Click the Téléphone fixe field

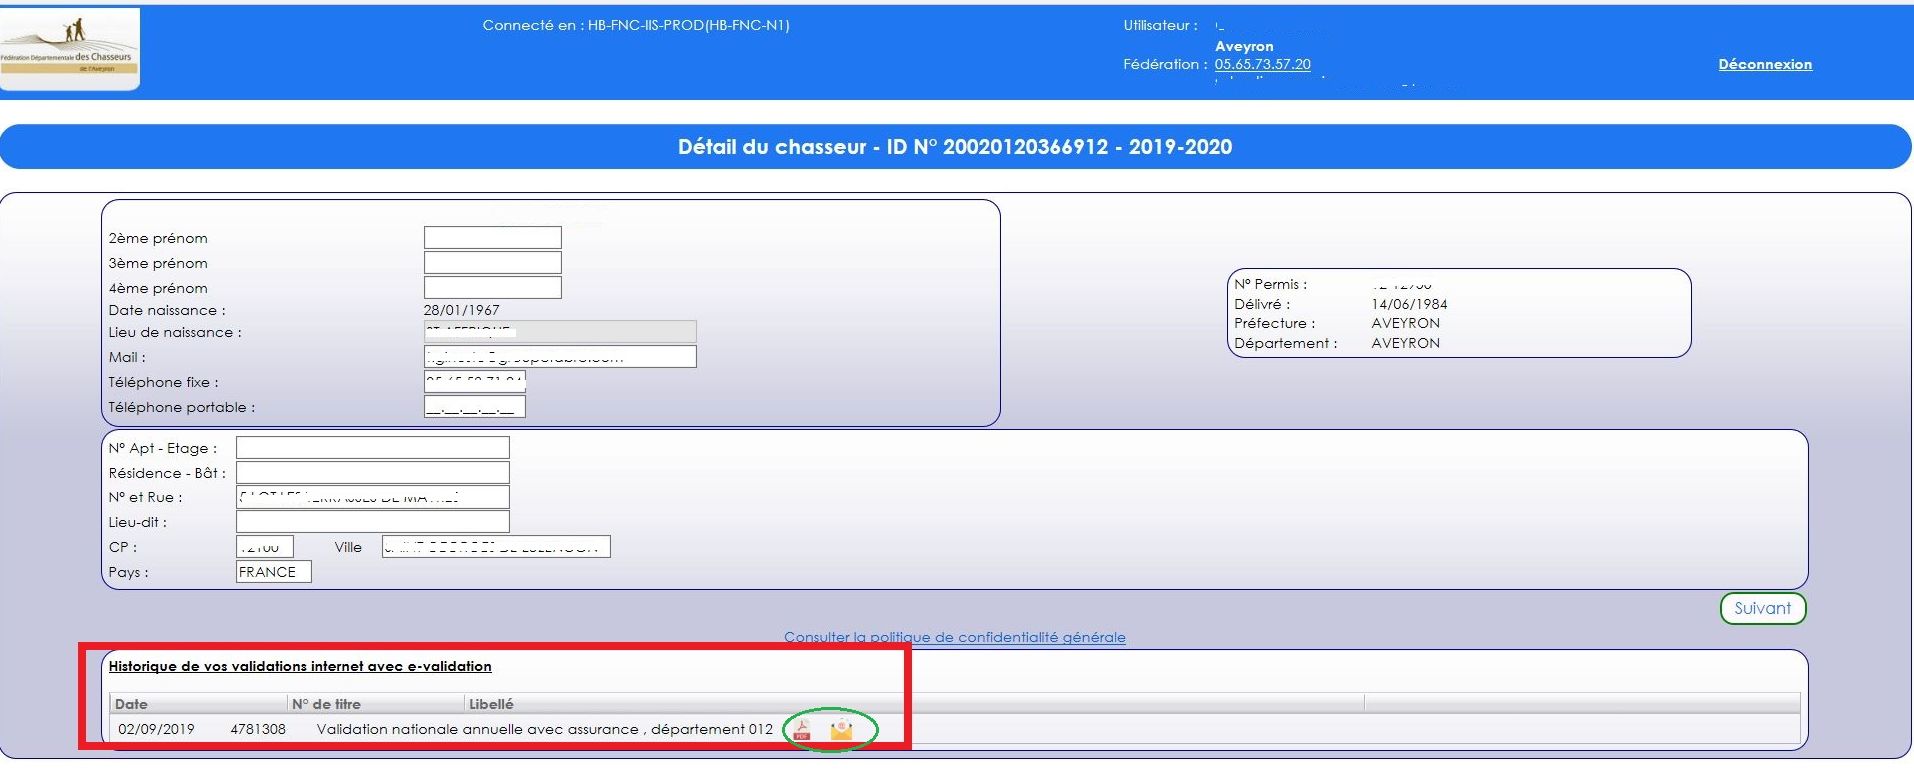[x=474, y=382]
